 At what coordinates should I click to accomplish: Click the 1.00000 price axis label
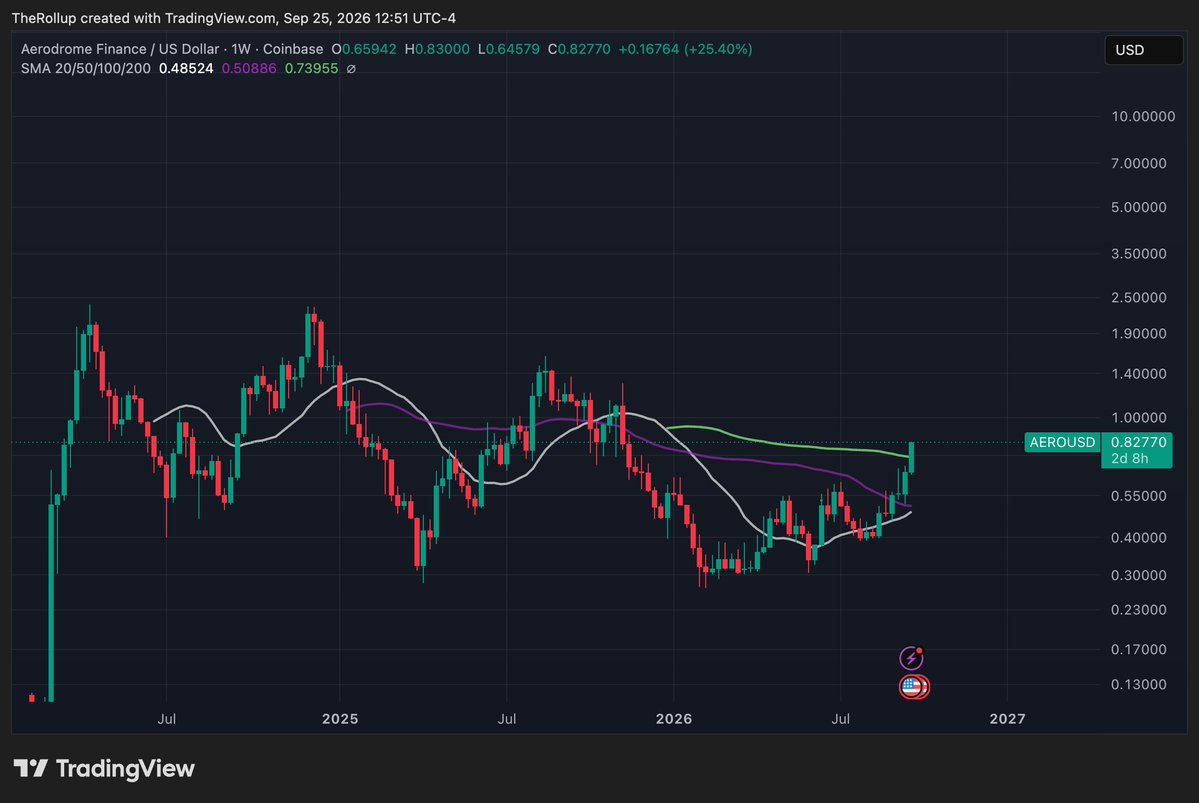[1139, 418]
